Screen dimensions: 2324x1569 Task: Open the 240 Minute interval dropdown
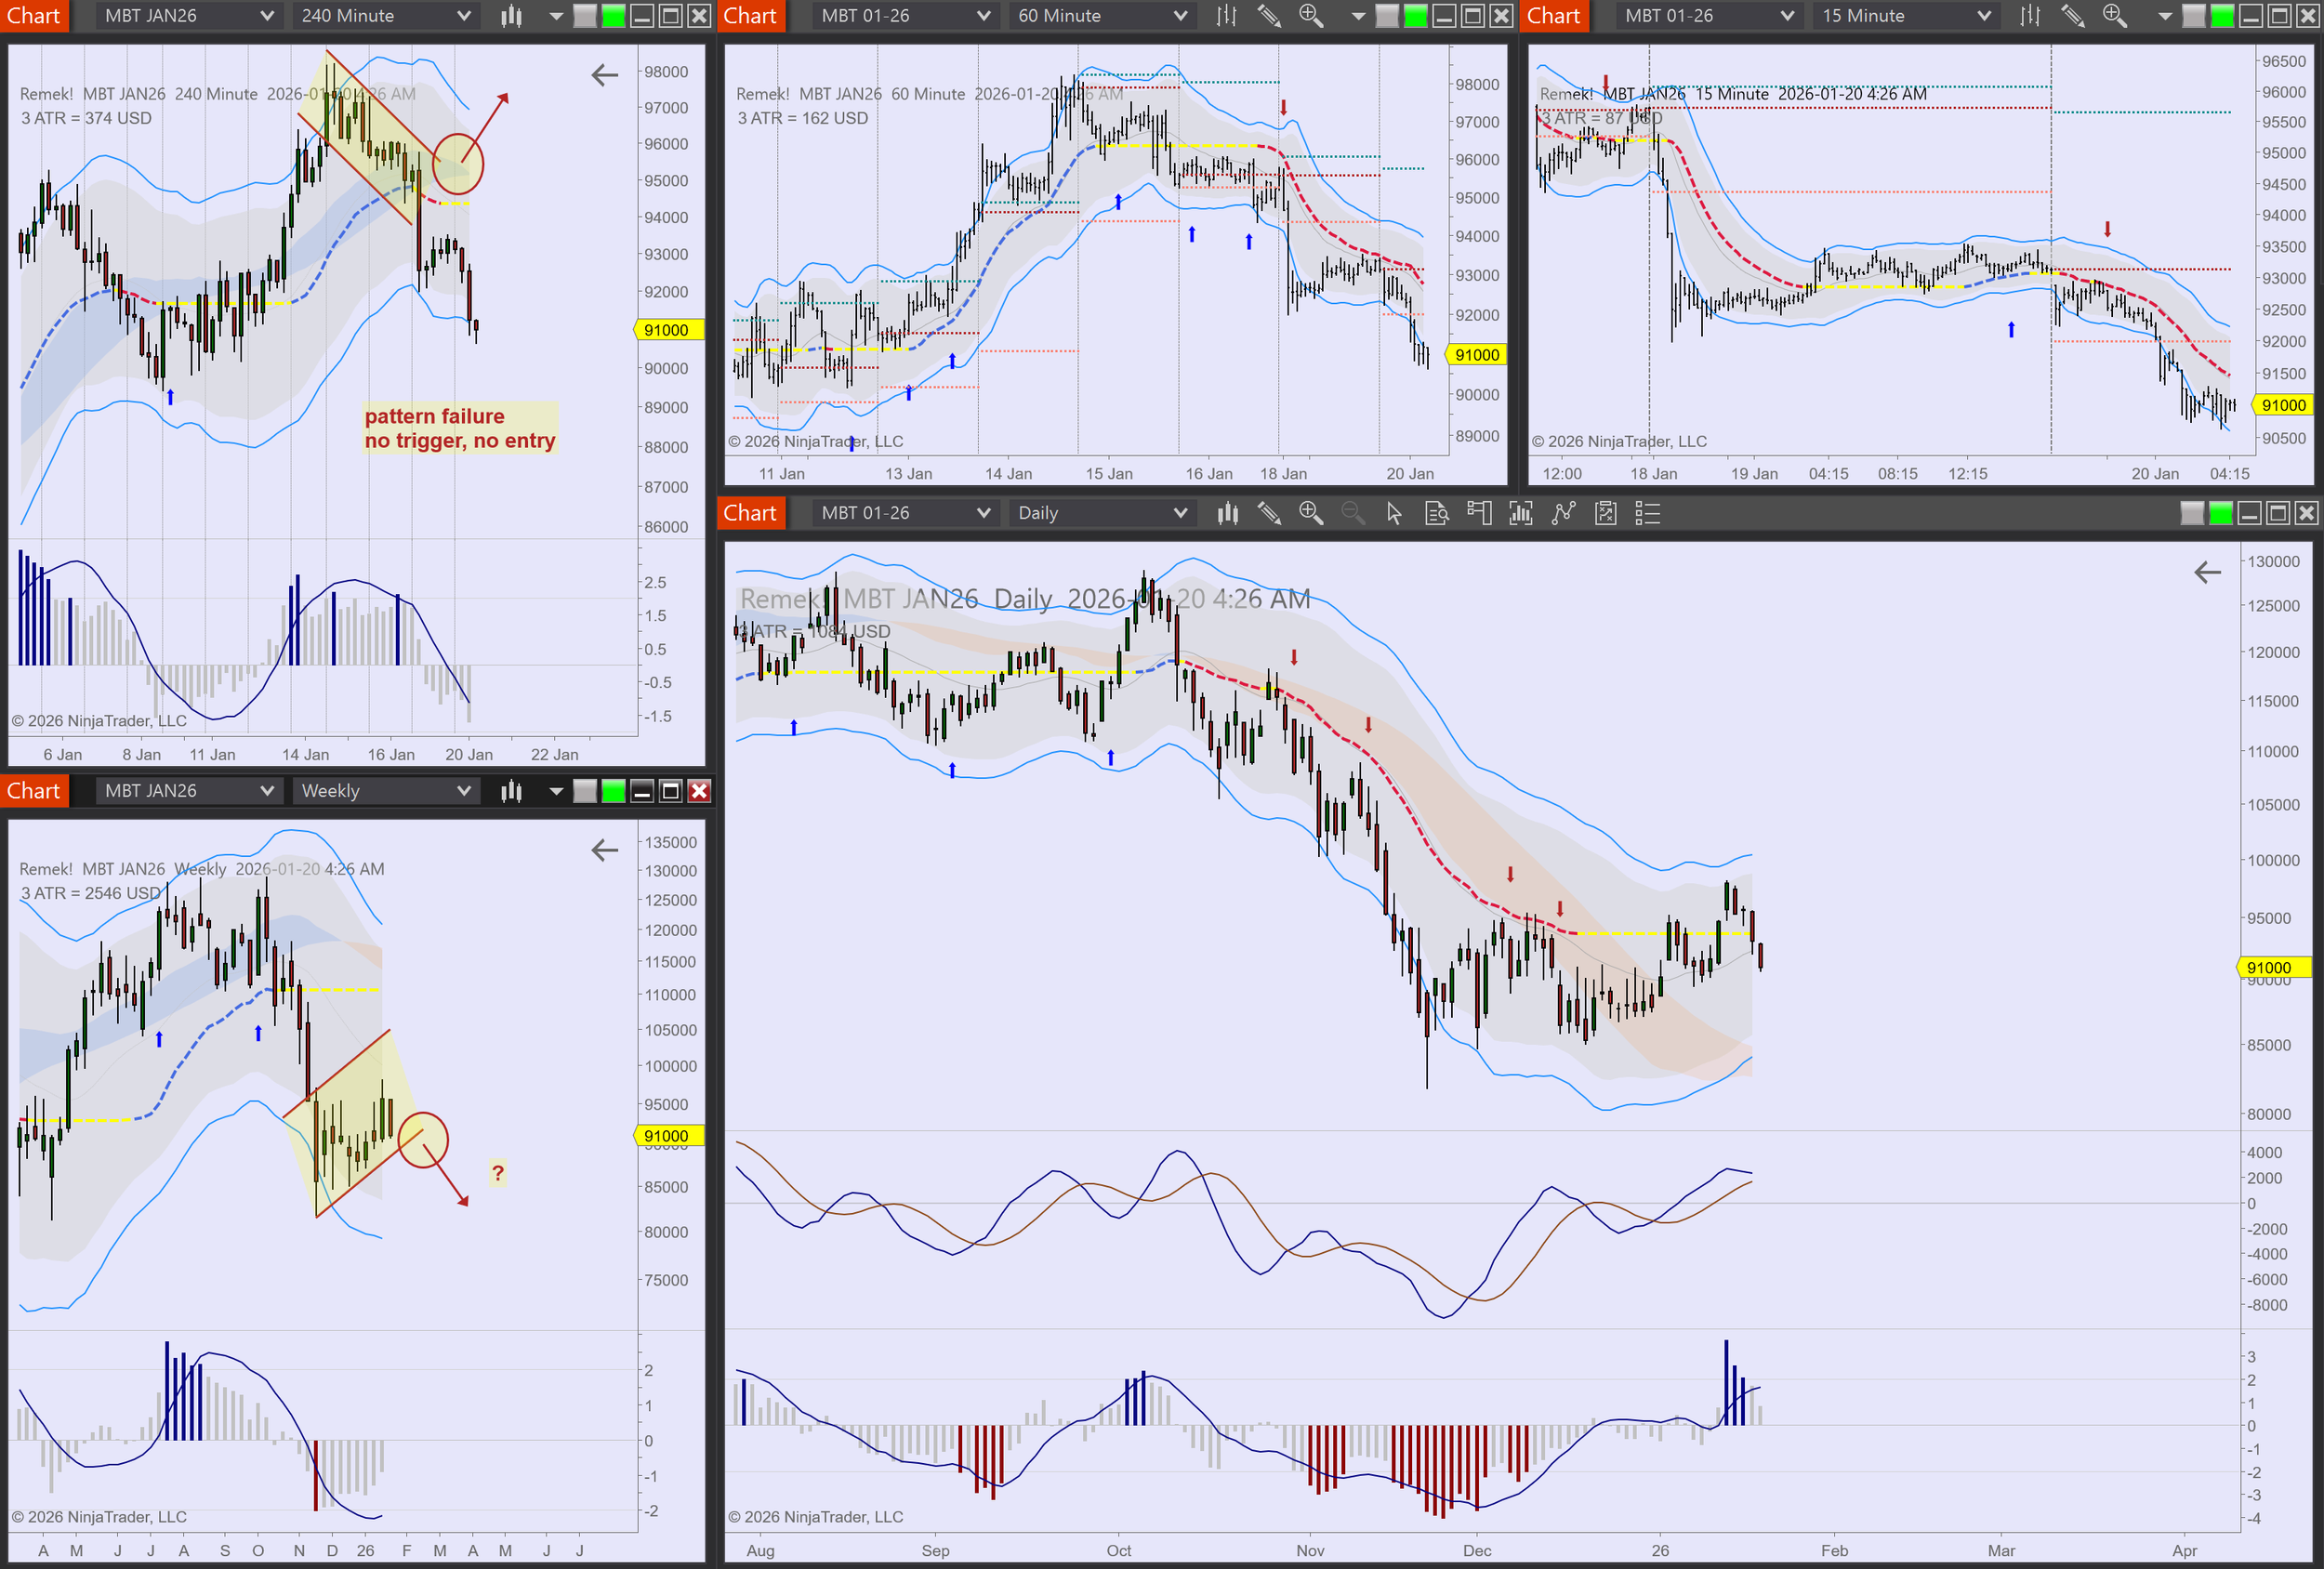[385, 15]
